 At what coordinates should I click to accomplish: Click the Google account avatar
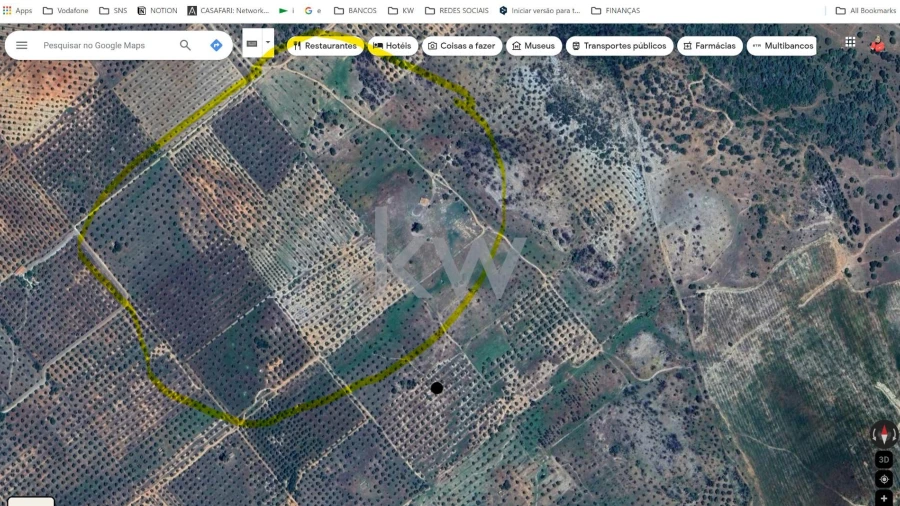pos(878,45)
